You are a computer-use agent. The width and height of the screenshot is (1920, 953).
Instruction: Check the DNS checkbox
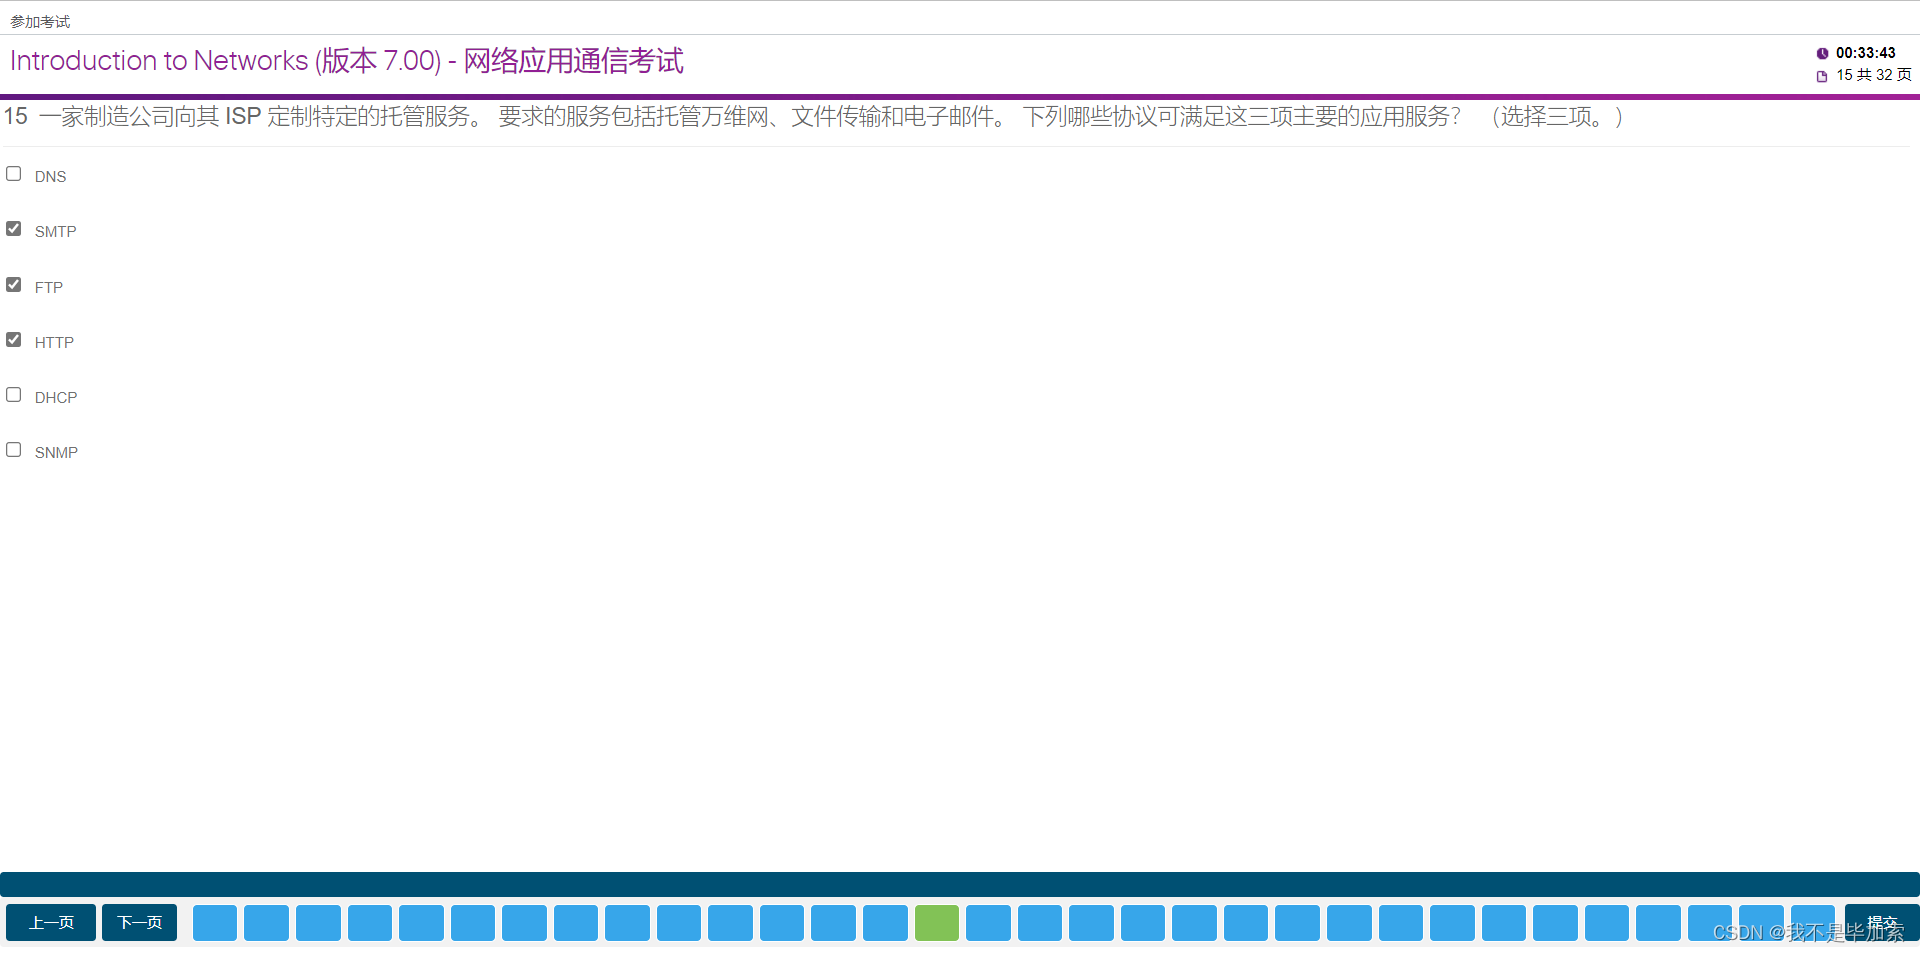click(x=14, y=174)
